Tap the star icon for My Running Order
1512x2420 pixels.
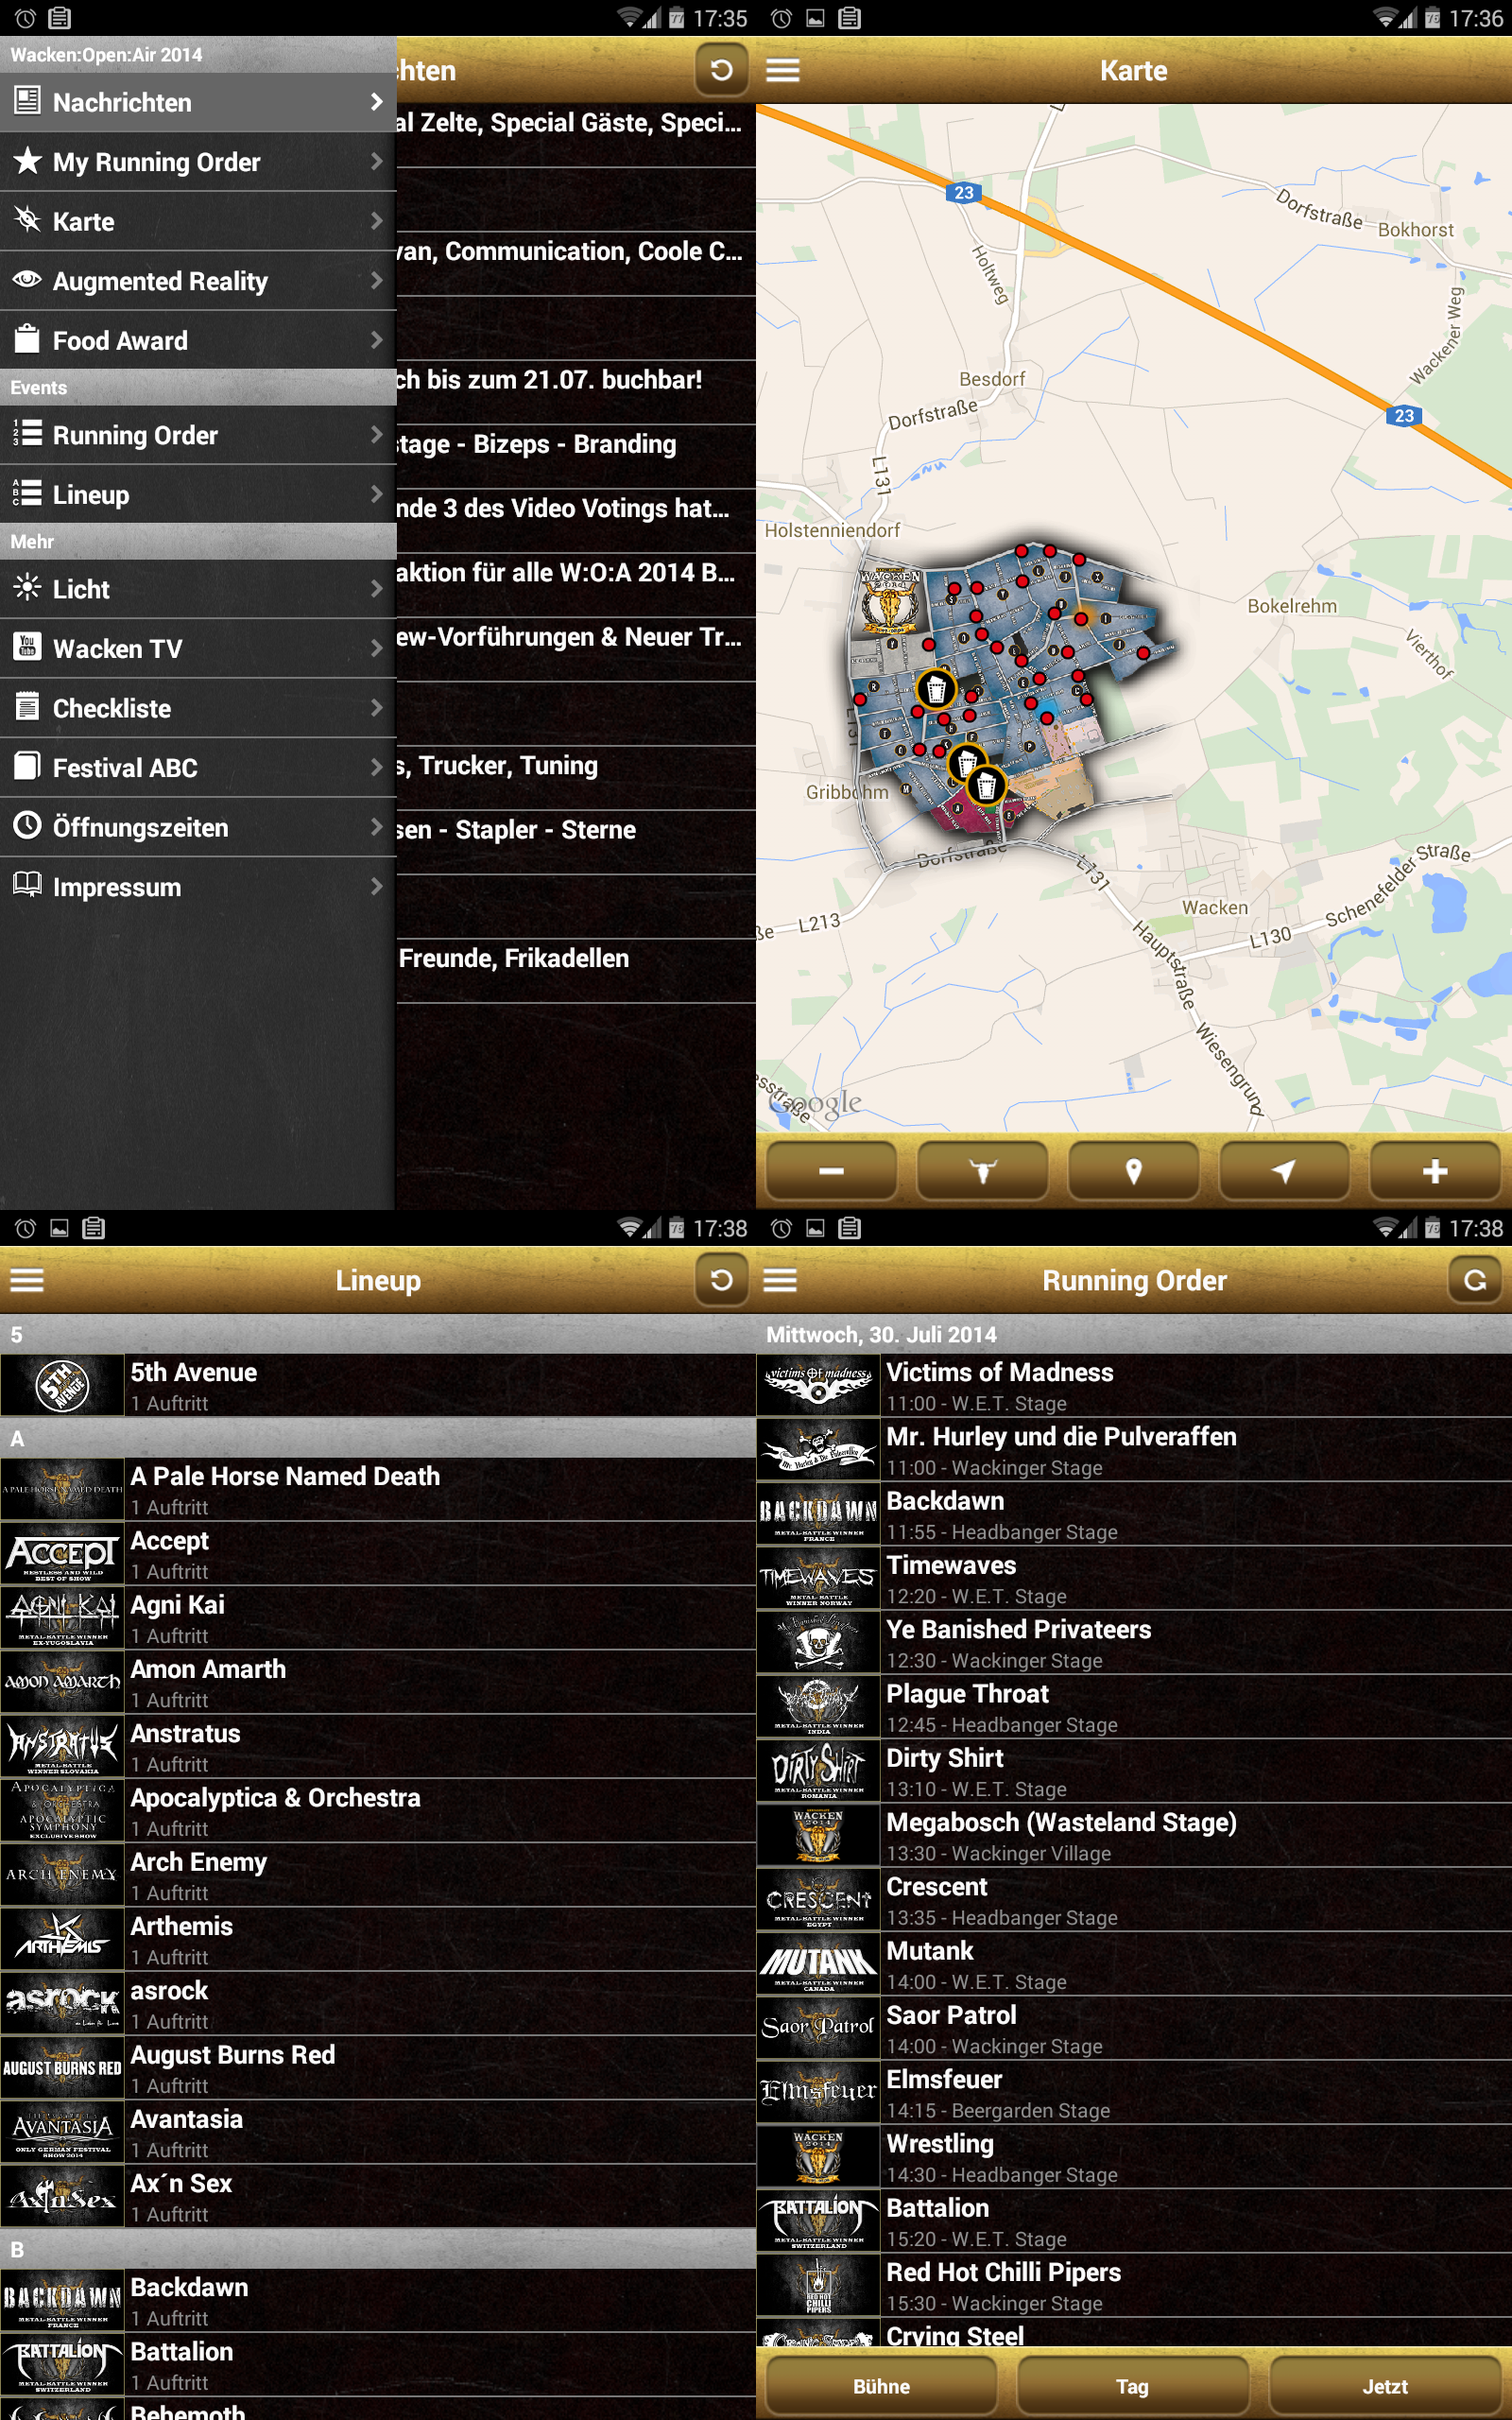coord(27,160)
